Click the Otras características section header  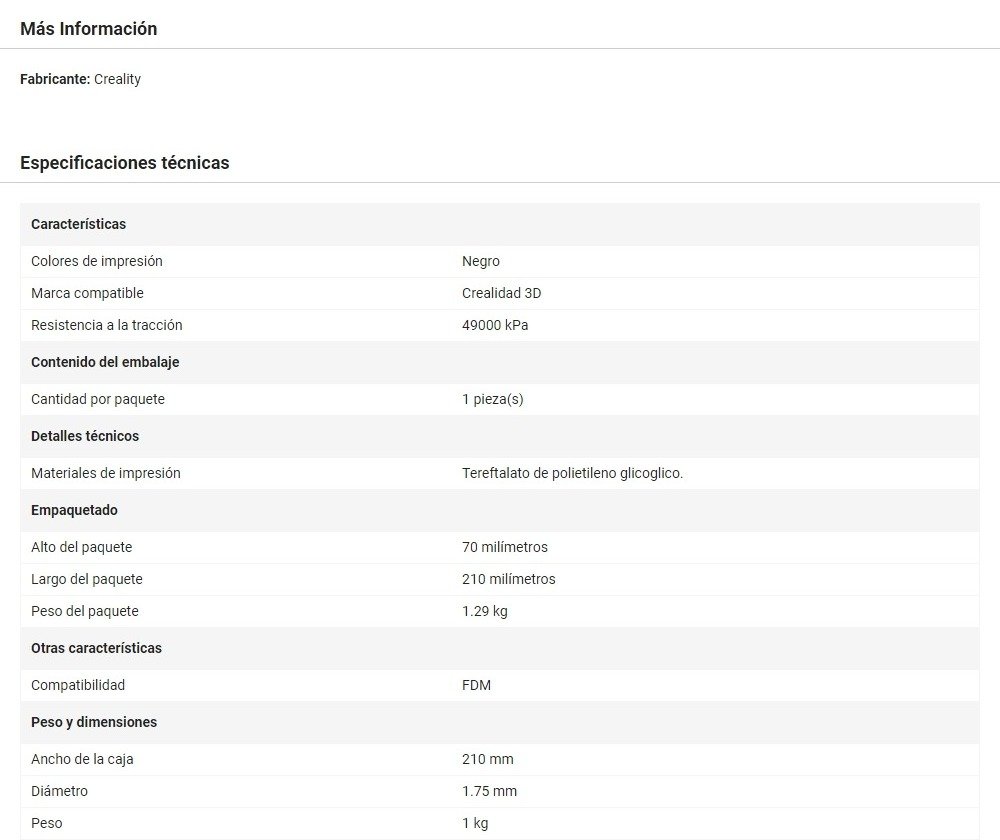coord(95,648)
